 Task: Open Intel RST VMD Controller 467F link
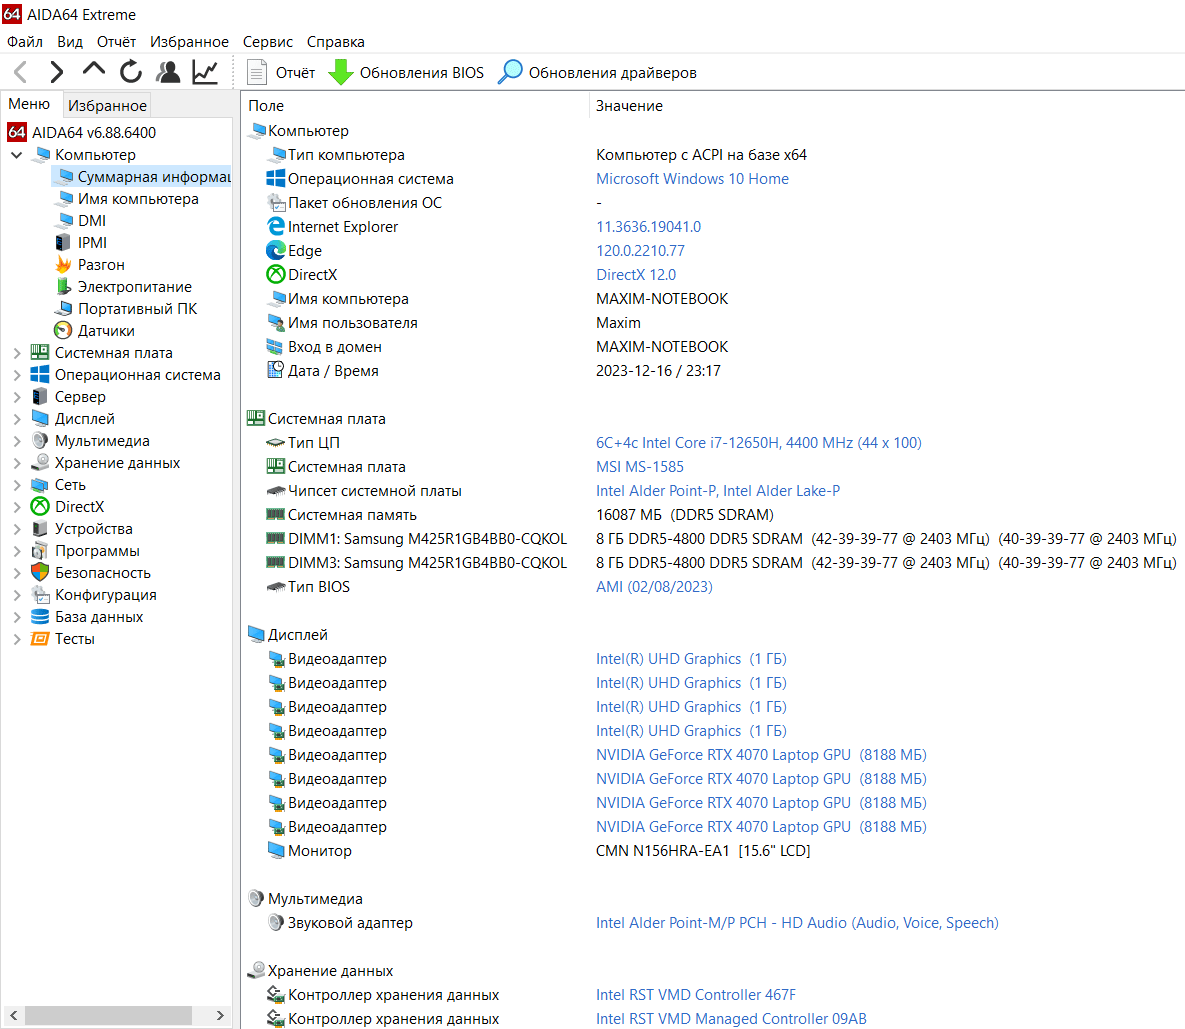pyautogui.click(x=695, y=995)
